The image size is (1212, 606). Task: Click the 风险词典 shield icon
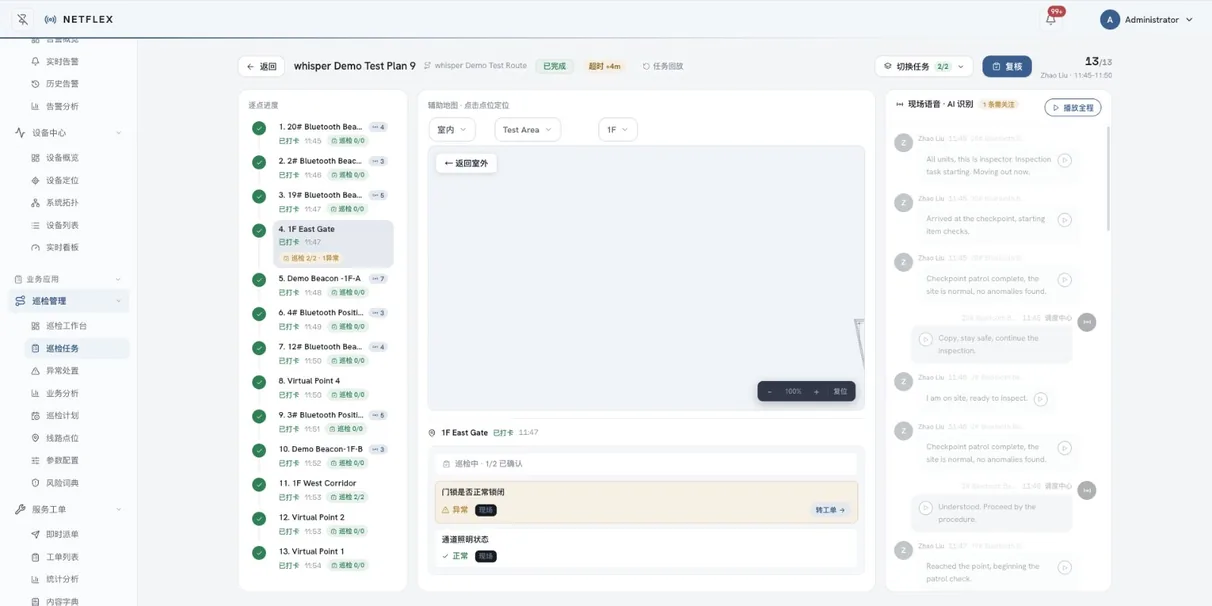[35, 483]
